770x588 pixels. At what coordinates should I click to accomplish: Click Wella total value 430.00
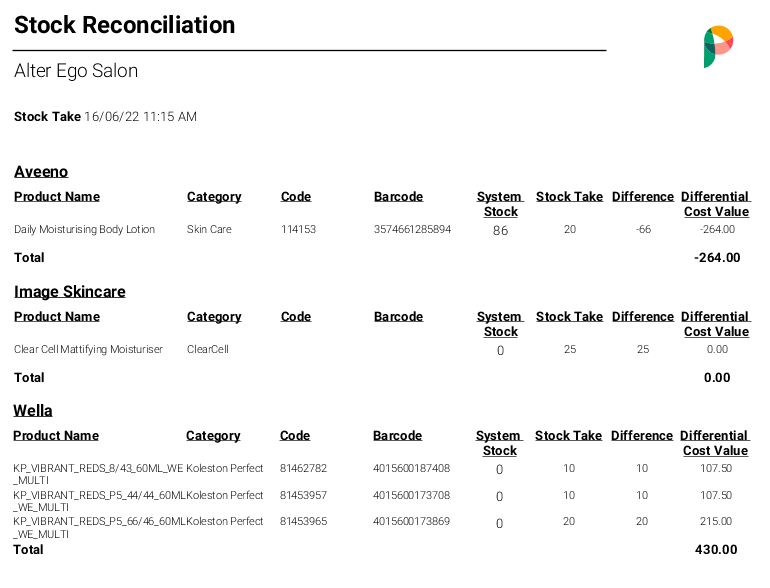pos(716,550)
